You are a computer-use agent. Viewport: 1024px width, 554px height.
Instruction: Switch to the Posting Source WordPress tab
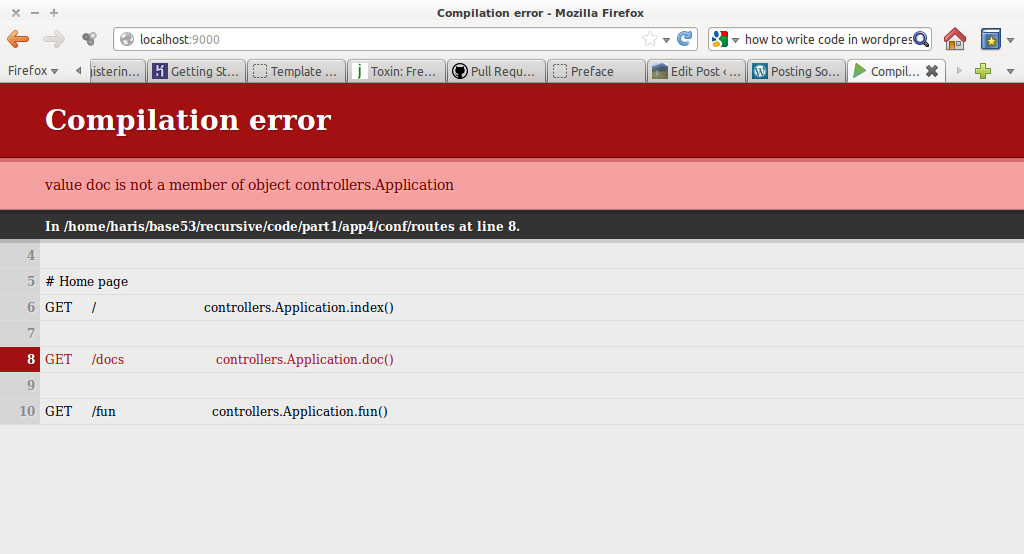click(x=796, y=71)
